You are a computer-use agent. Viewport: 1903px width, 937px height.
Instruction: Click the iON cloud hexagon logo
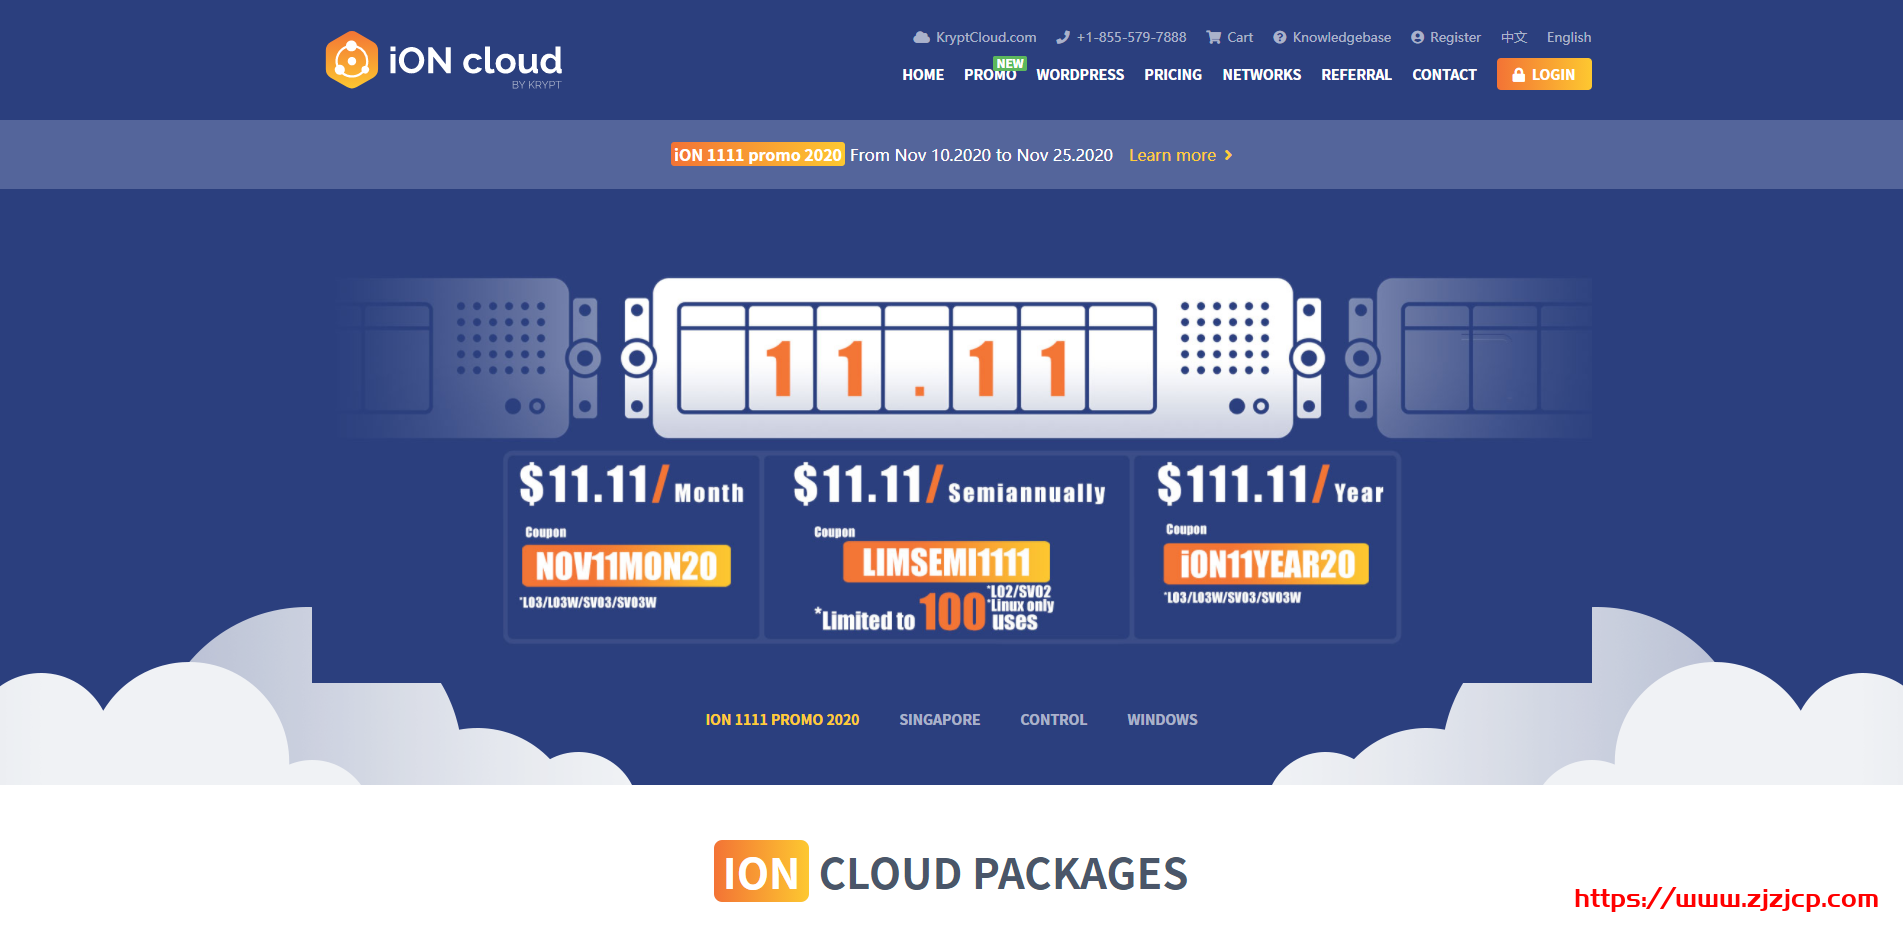point(351,60)
